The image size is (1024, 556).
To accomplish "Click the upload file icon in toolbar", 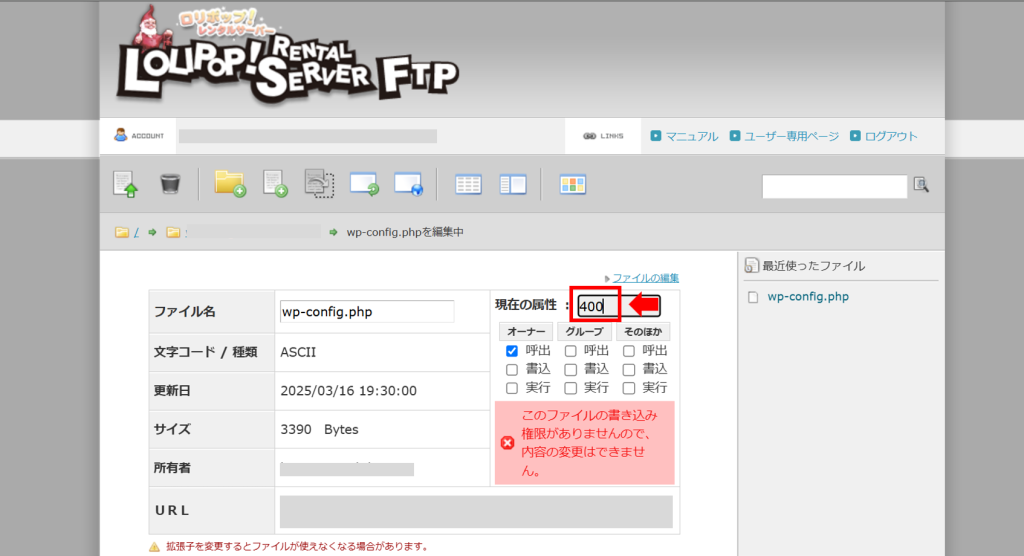I will [125, 184].
